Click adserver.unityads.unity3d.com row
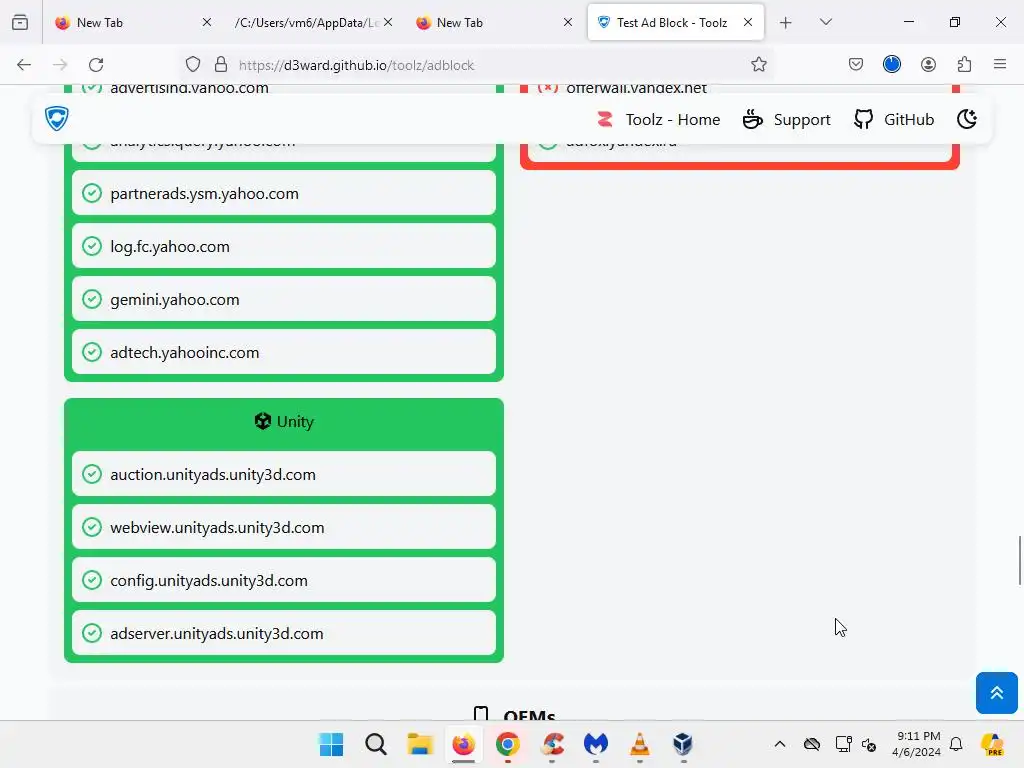Viewport: 1024px width, 768px height. pos(283,633)
